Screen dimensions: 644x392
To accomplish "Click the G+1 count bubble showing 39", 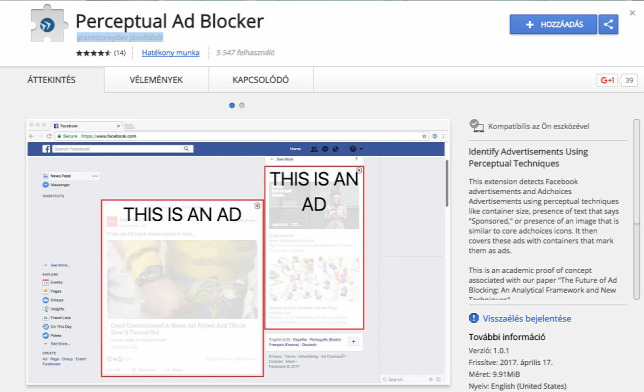I will pos(629,80).
